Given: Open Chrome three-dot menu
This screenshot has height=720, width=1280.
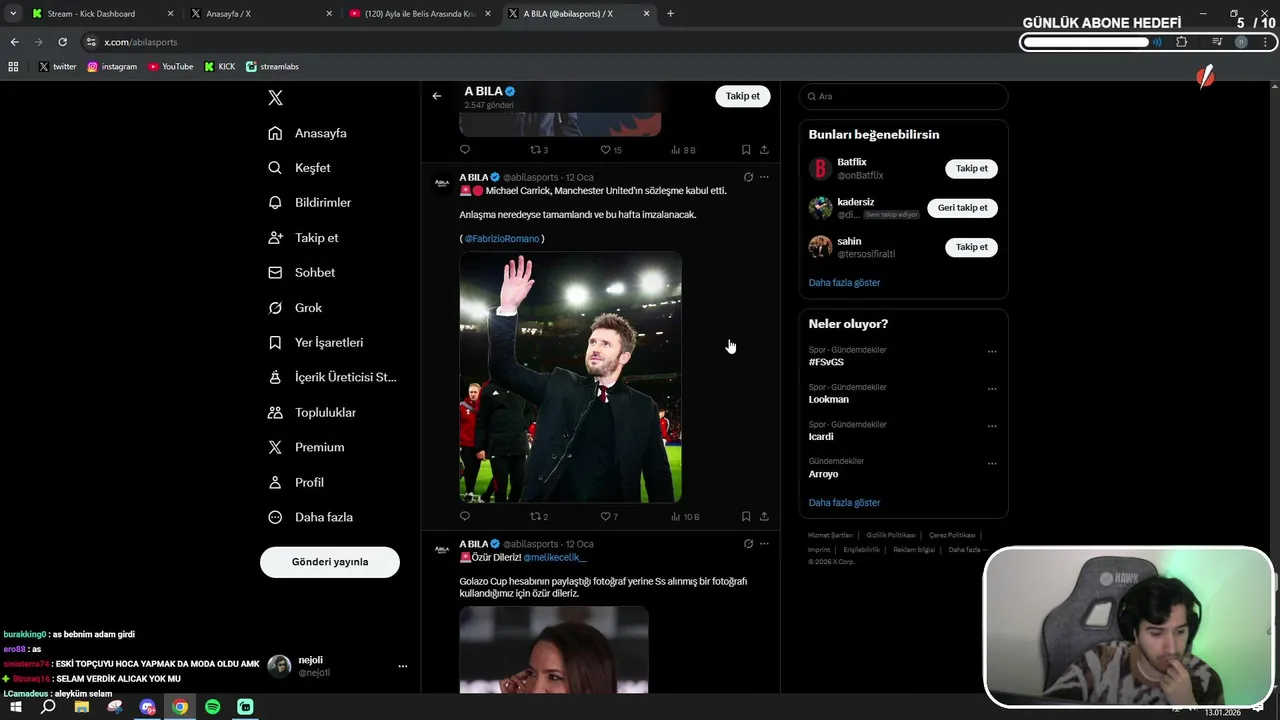Looking at the screenshot, I should [x=1266, y=42].
